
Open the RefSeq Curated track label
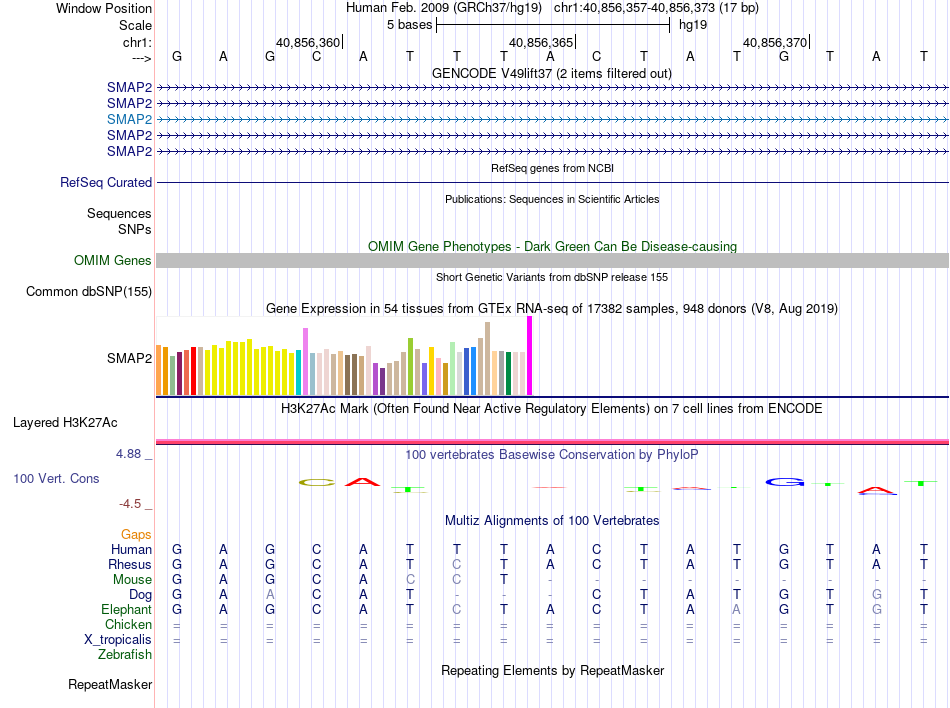(x=106, y=182)
